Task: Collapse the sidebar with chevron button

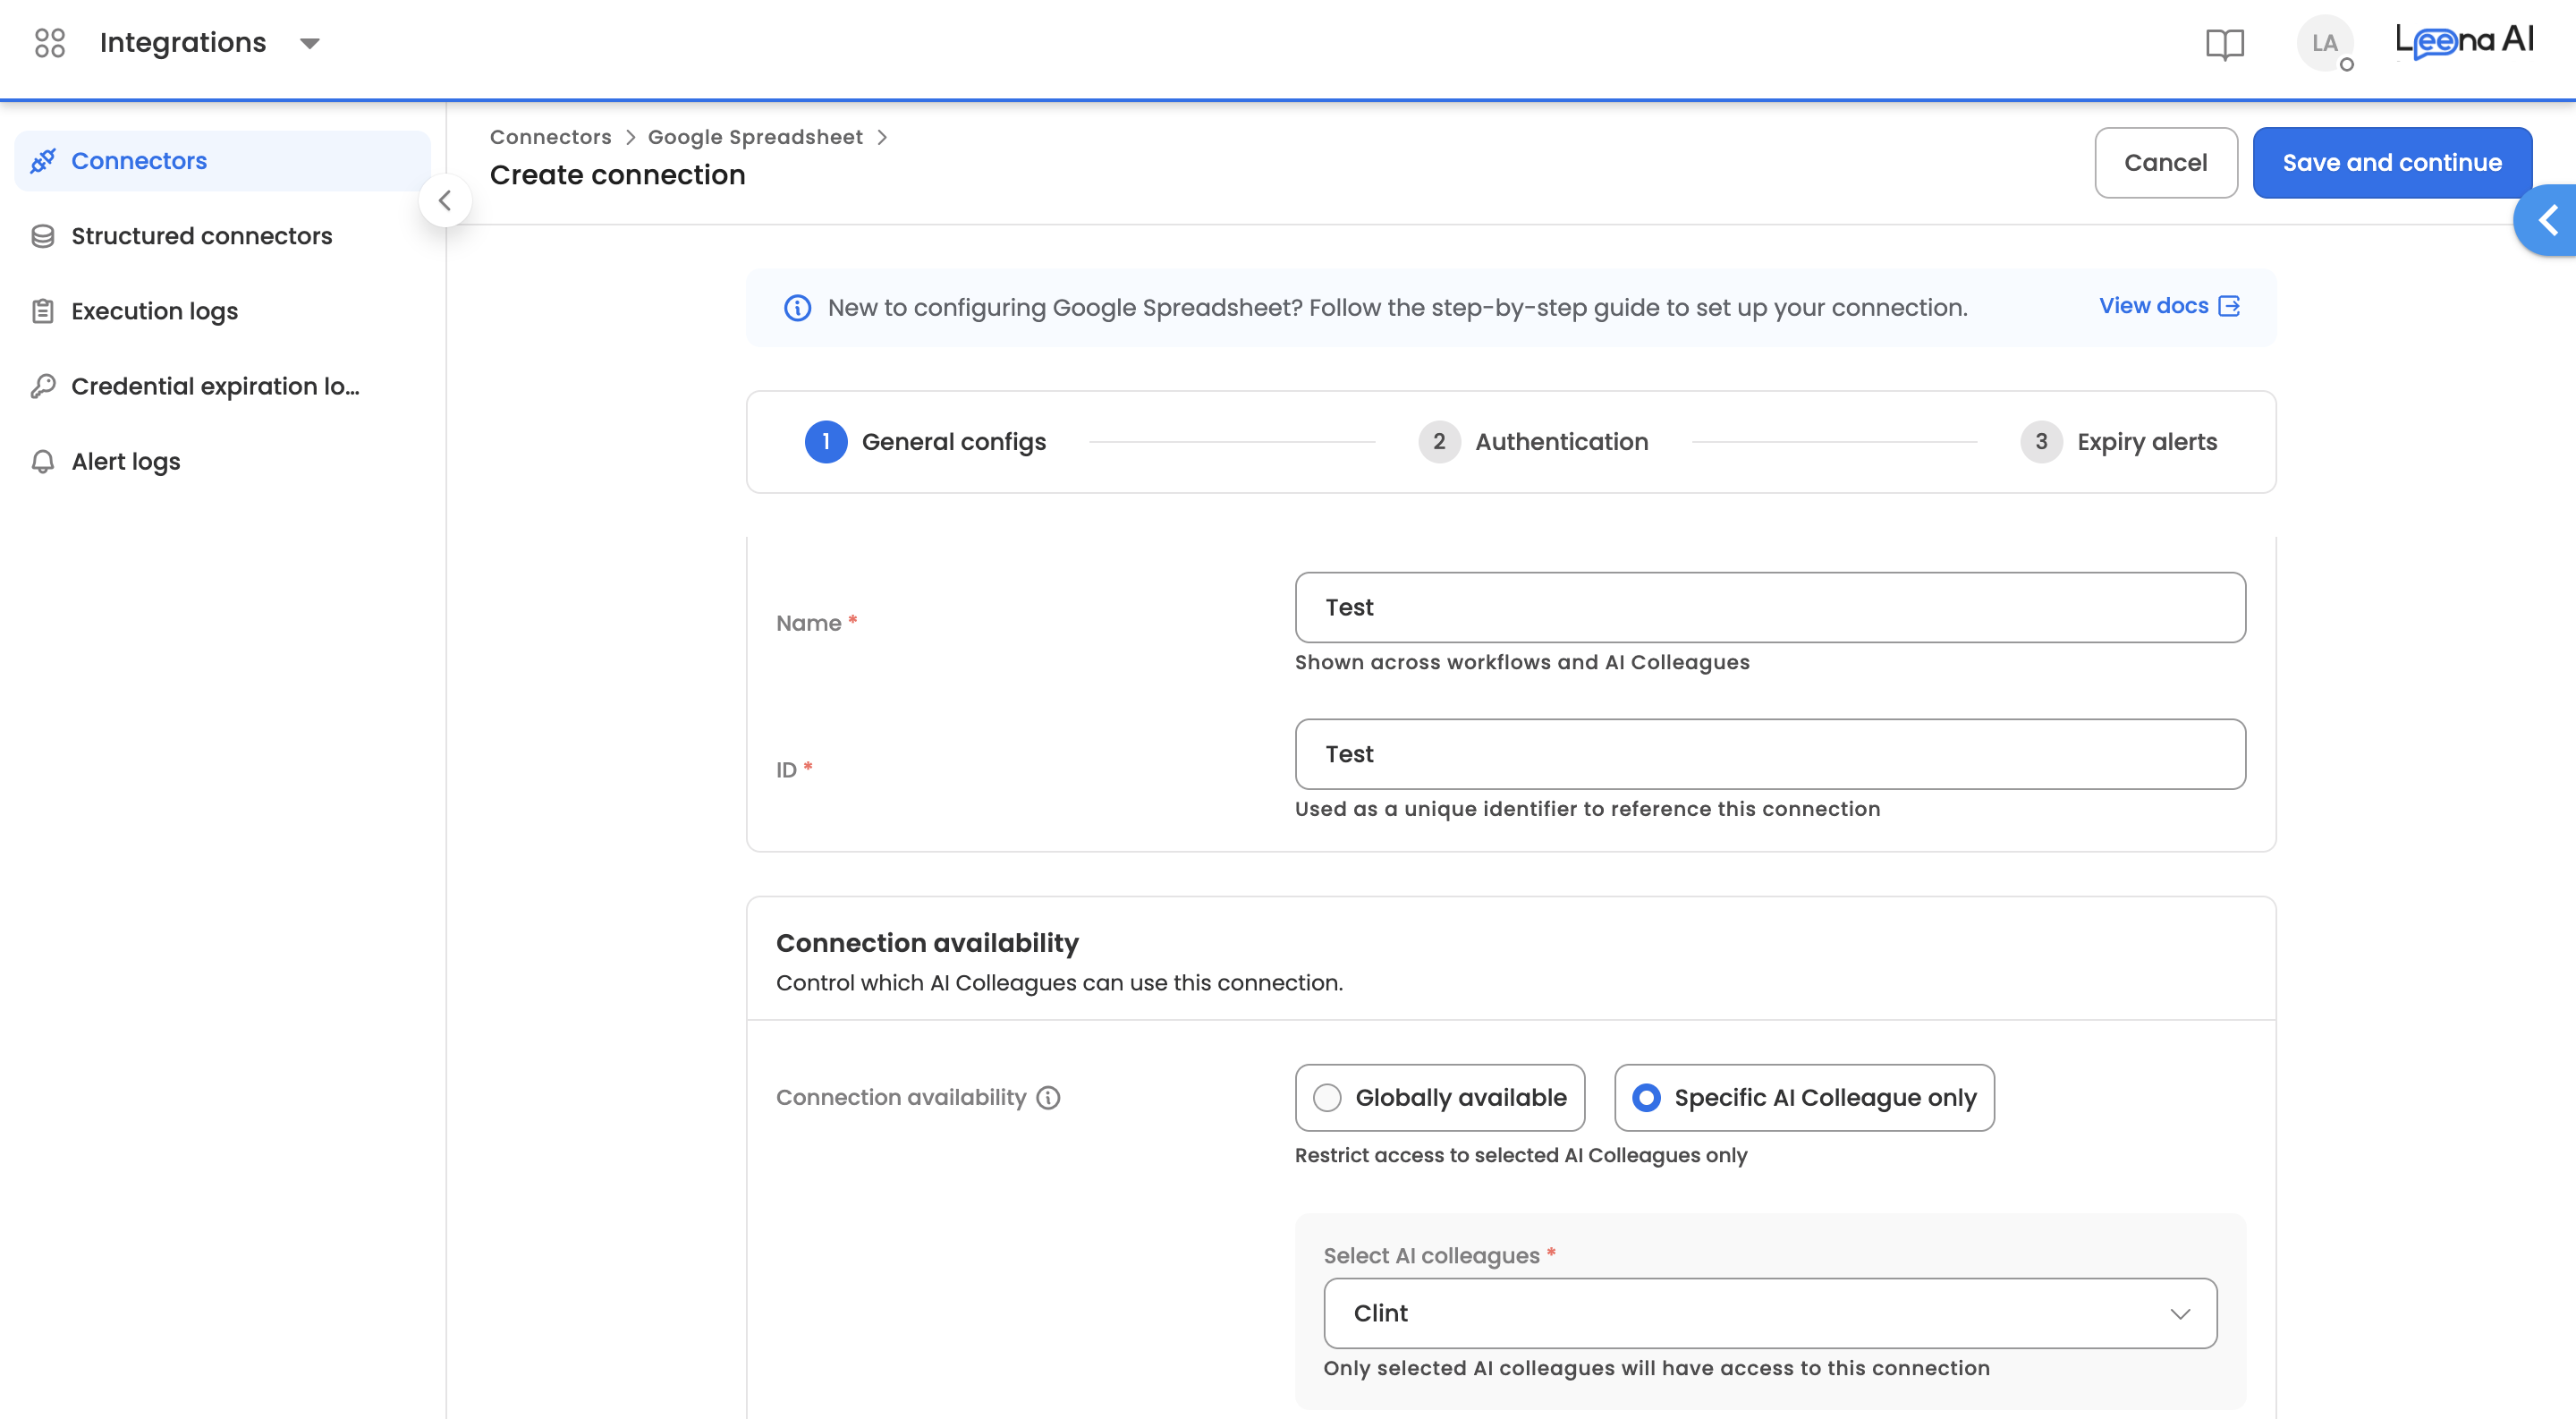Action: click(445, 201)
